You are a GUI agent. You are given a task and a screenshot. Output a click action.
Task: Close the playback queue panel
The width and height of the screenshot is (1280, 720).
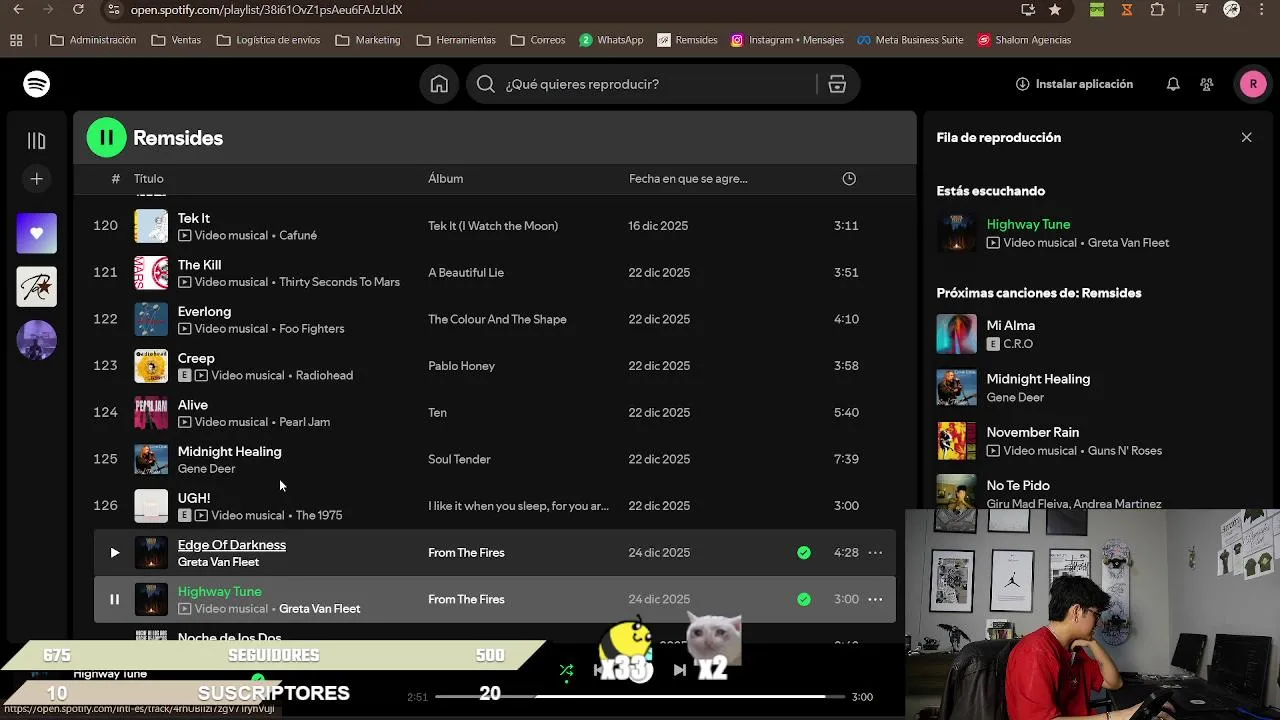click(x=1246, y=137)
